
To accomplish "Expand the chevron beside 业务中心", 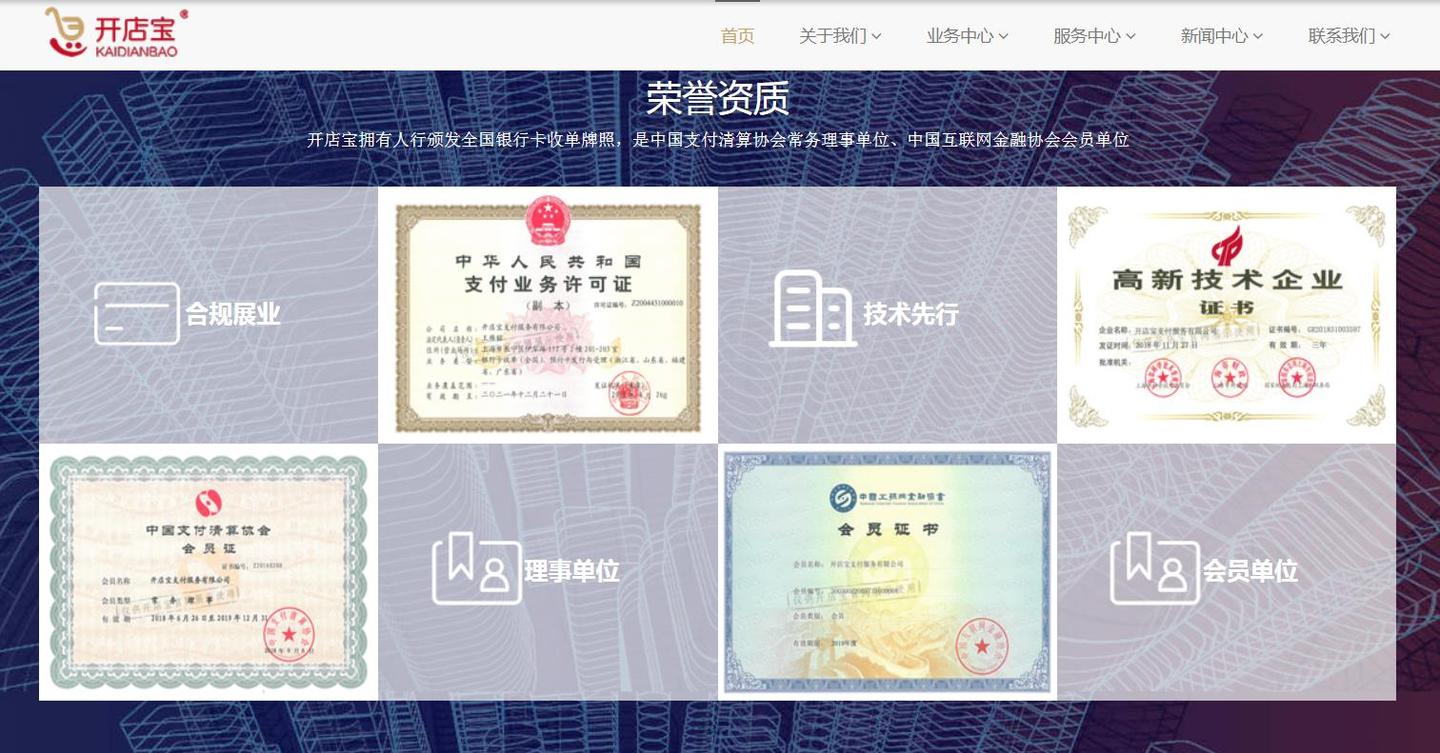I will click(1004, 37).
